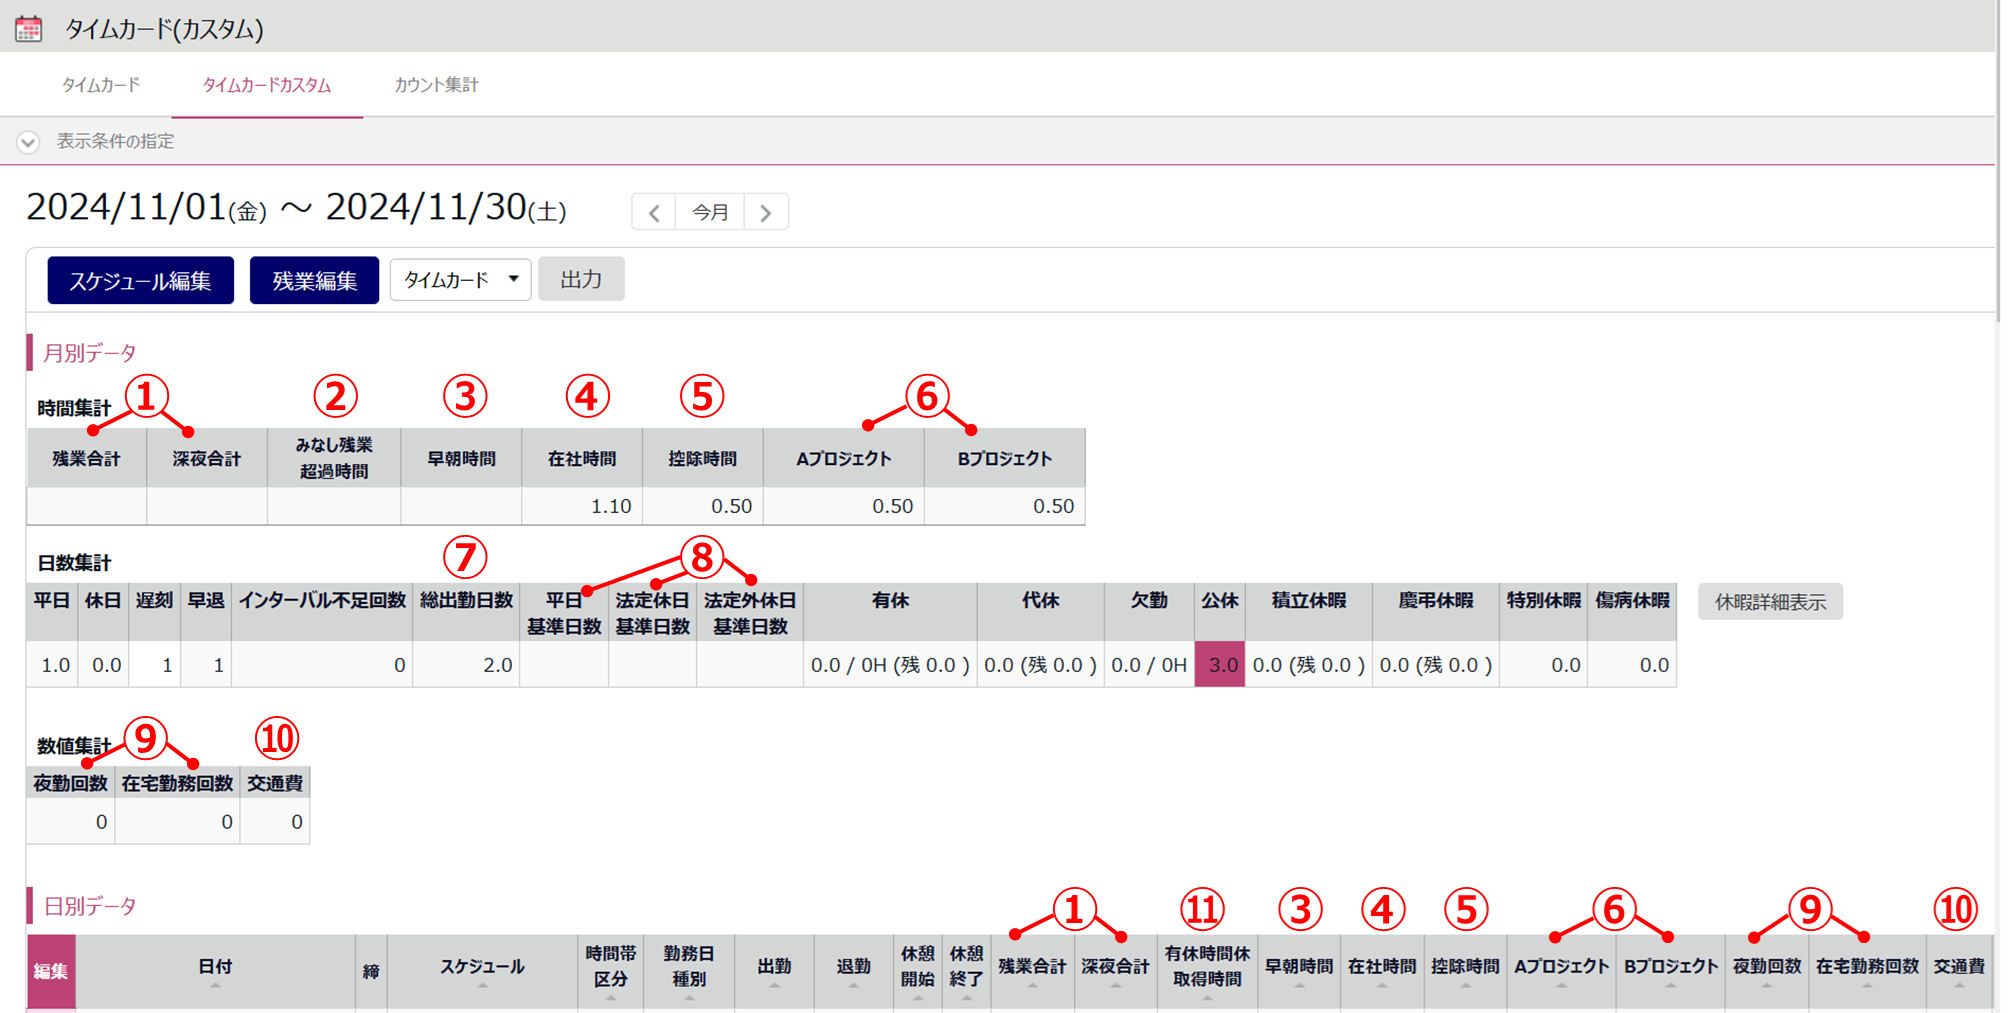2011x1013 pixels.
Task: Click 在社時間 value 1.10 in 時間集計
Action: (x=582, y=506)
